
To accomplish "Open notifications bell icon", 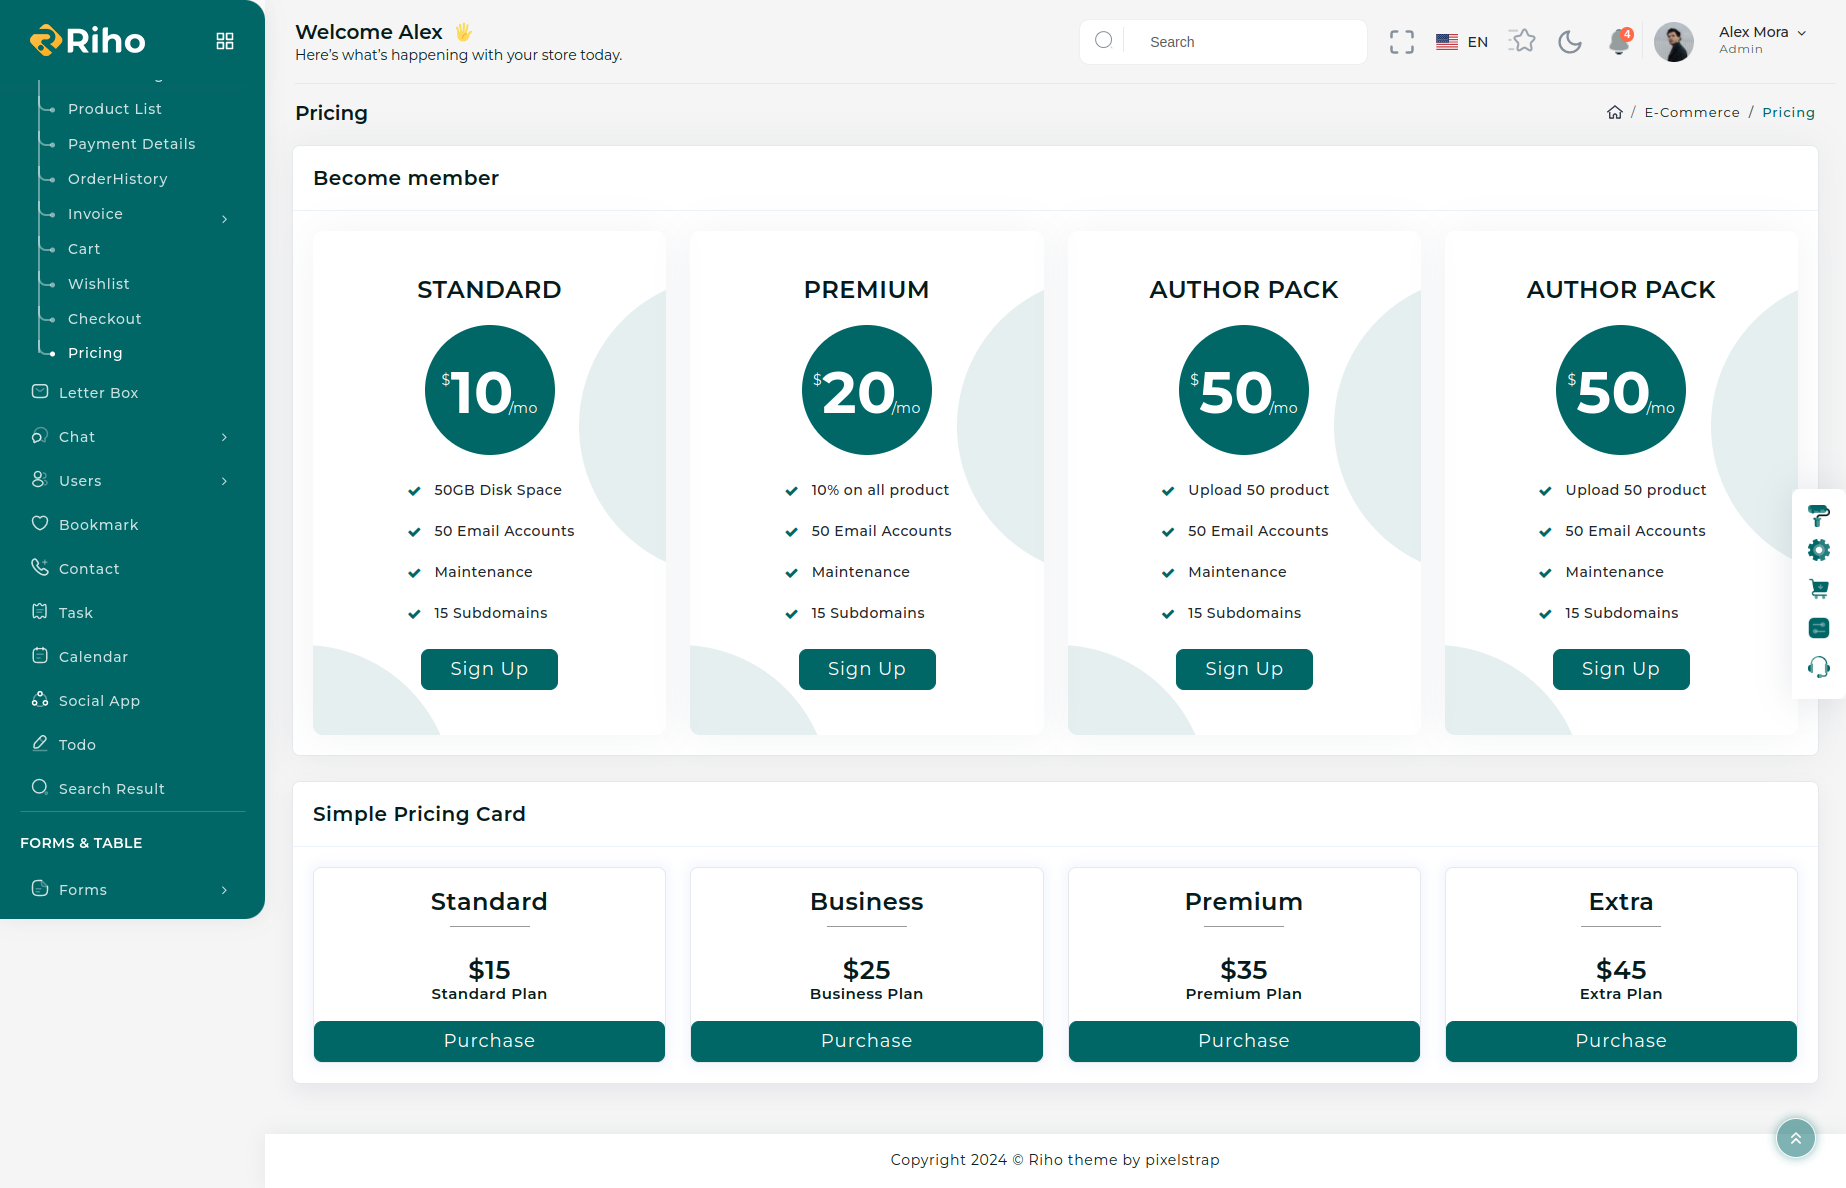I will tap(1618, 42).
